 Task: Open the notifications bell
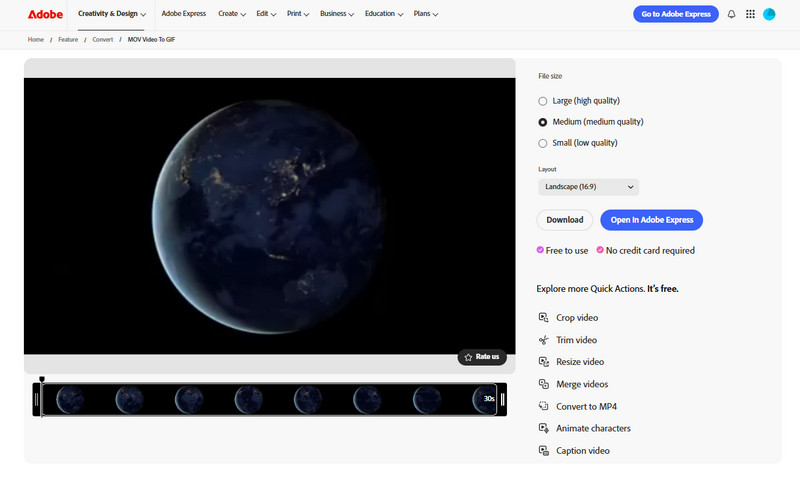coord(731,14)
